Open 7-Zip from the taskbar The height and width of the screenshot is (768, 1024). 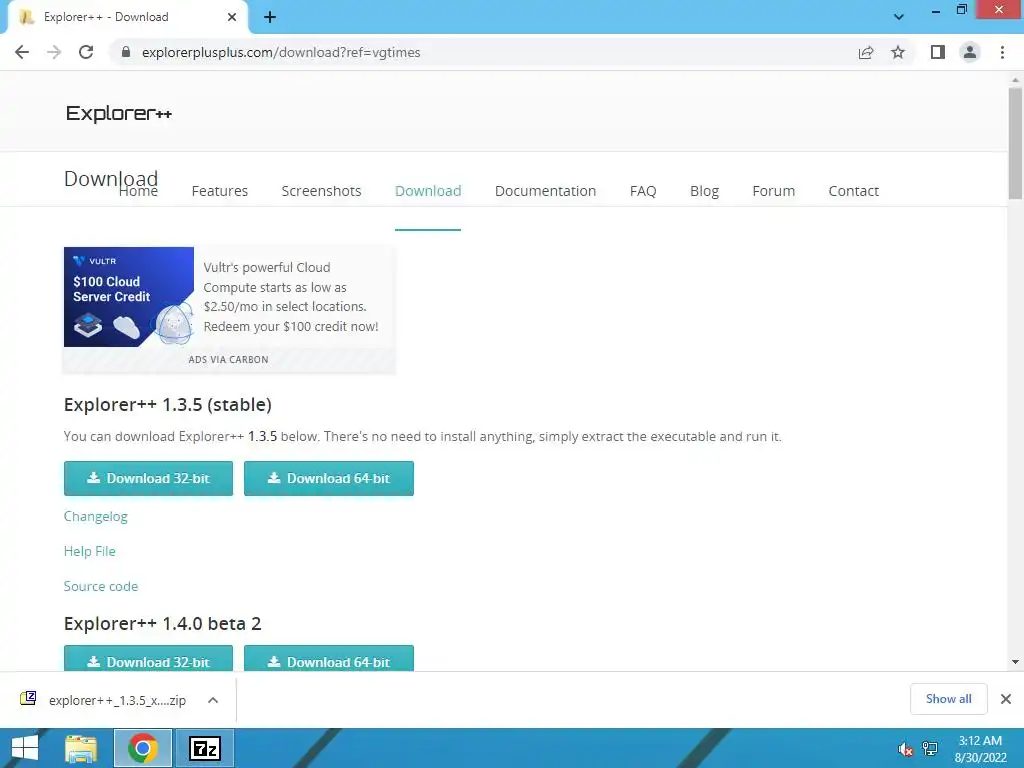[205, 748]
